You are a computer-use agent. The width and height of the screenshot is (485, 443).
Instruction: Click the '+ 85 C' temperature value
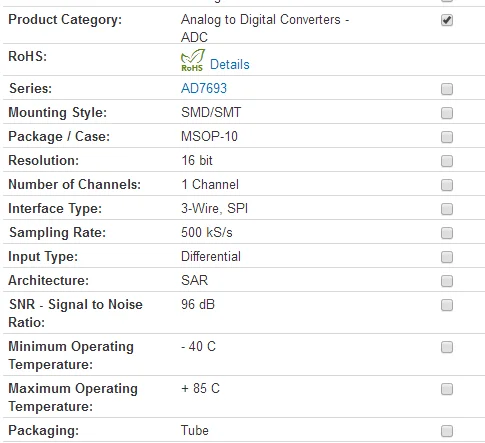pos(200,388)
